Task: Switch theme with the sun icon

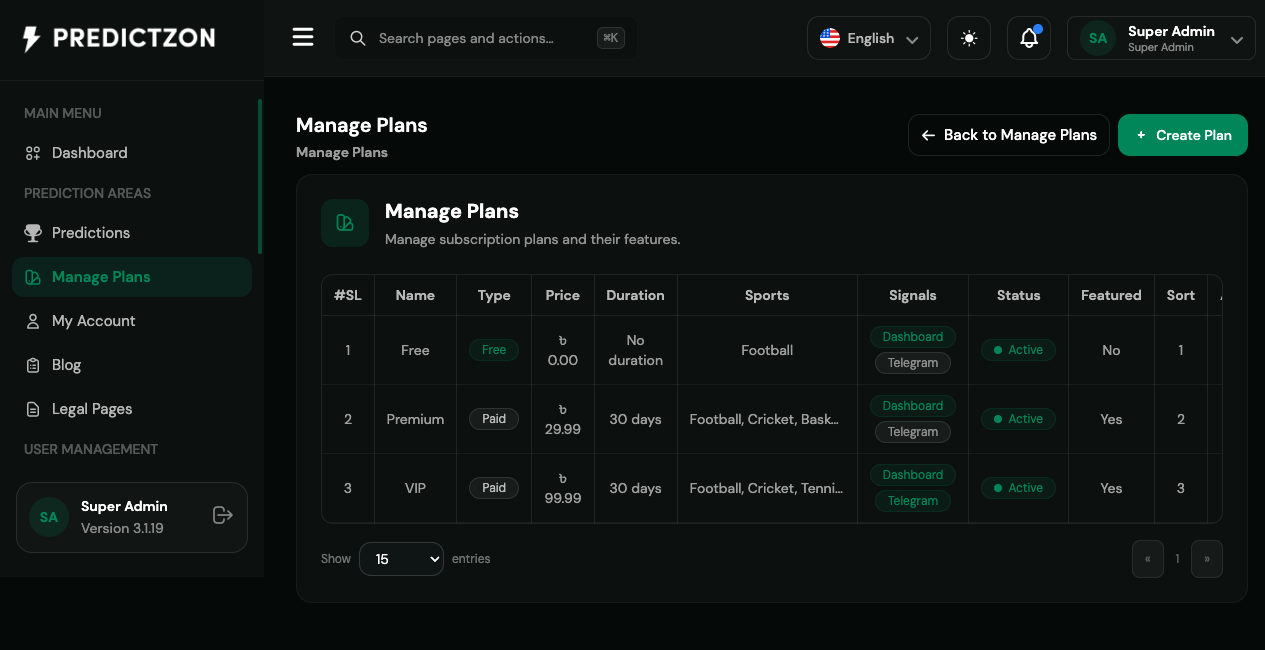Action: 969,38
